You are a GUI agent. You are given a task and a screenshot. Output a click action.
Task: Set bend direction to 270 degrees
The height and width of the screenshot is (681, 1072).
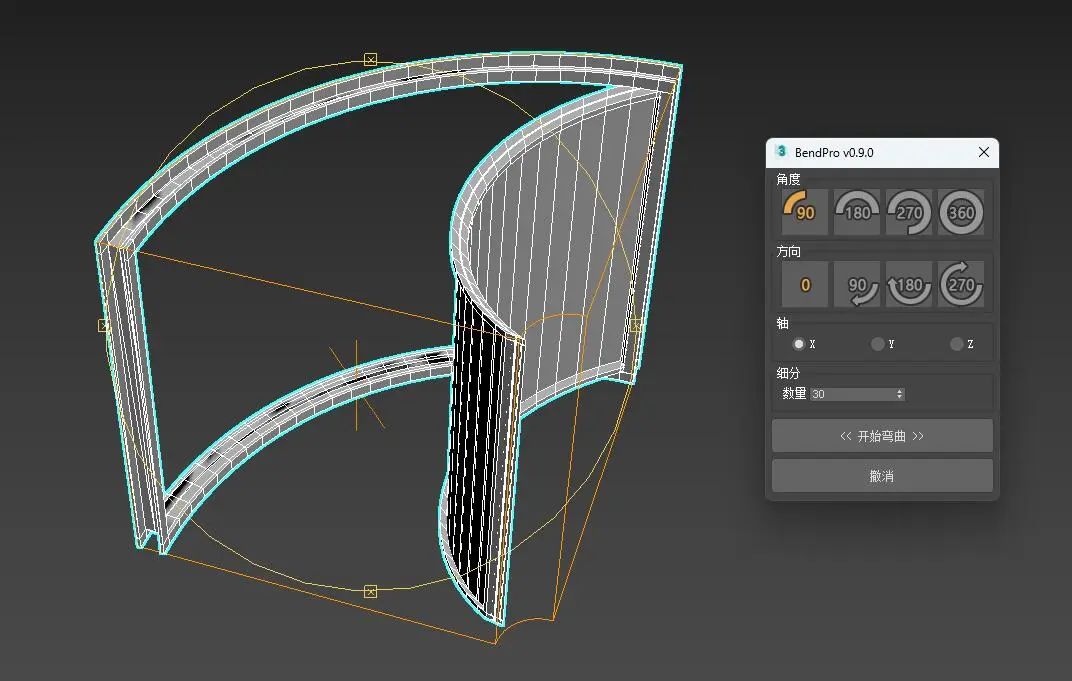click(x=961, y=284)
